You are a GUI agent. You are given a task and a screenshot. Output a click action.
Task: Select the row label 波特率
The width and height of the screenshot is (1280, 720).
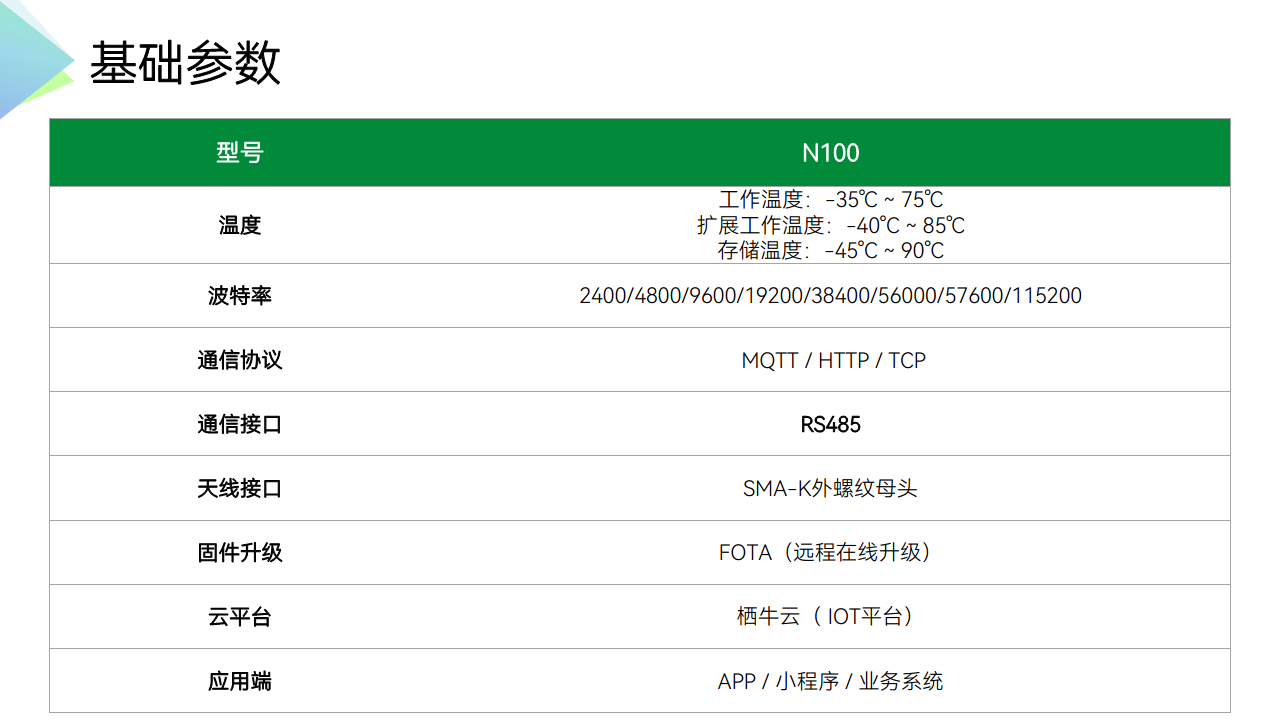pyautogui.click(x=240, y=296)
